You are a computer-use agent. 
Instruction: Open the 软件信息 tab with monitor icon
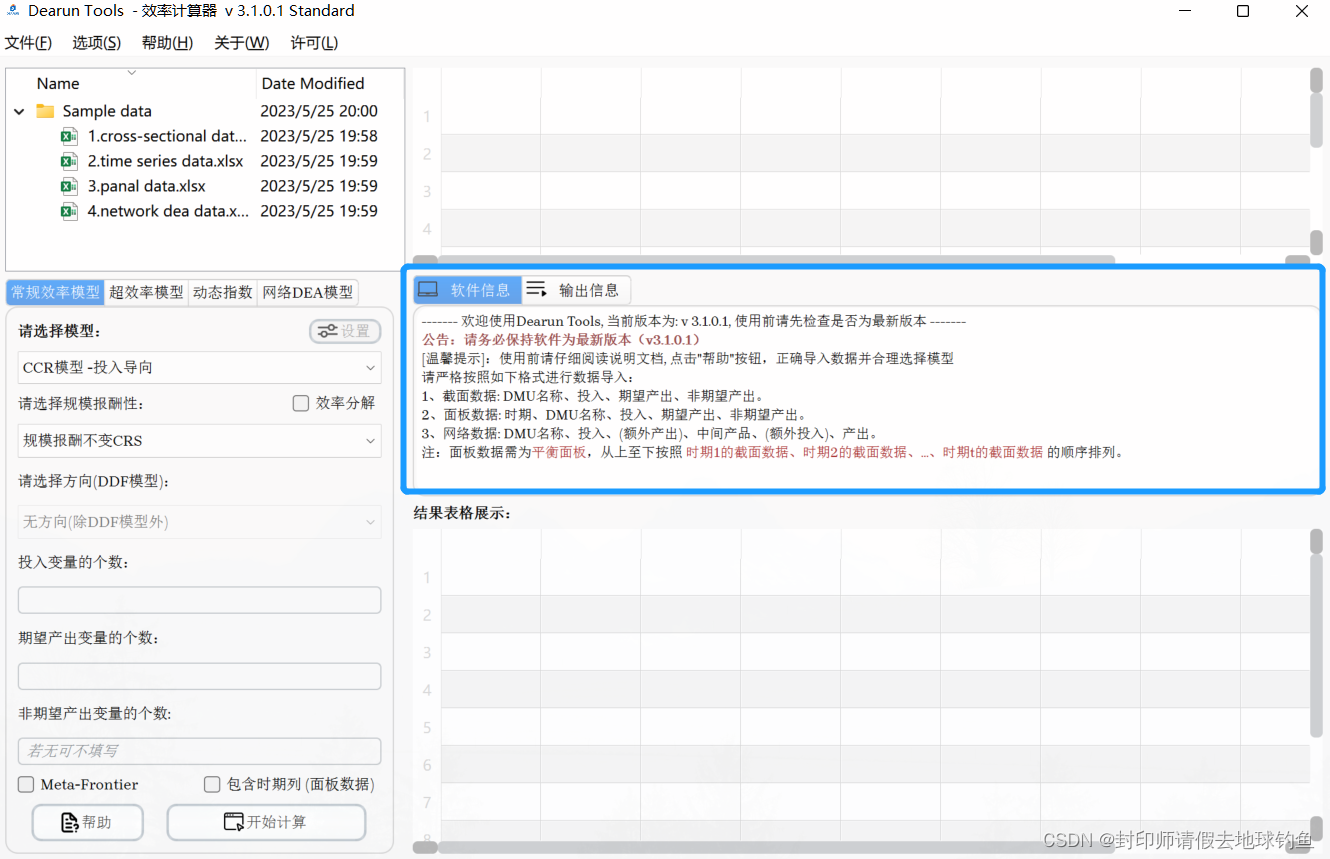tap(466, 290)
